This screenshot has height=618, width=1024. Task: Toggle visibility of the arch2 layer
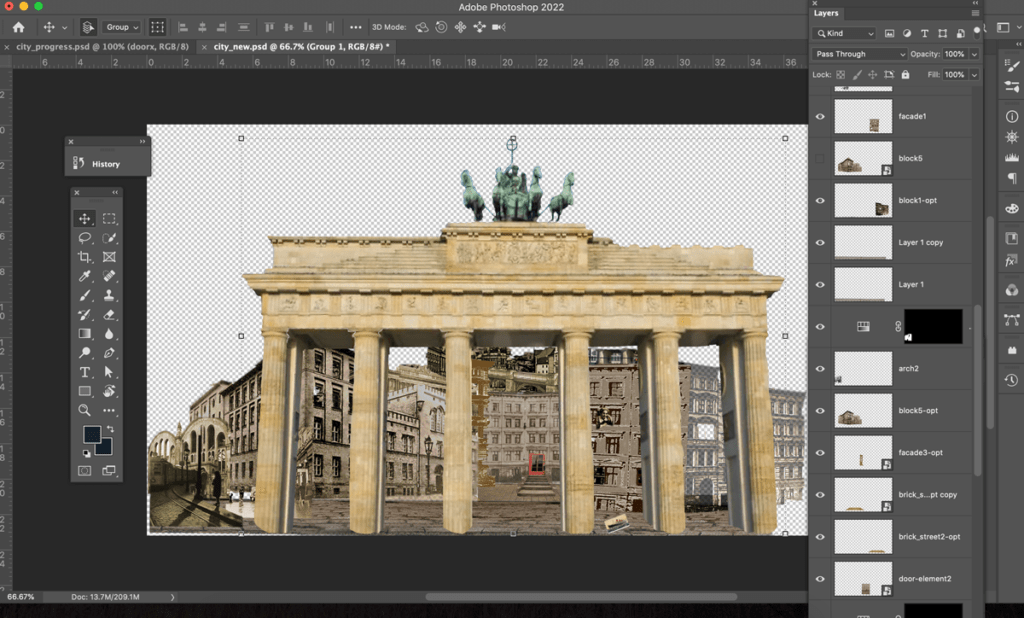tap(820, 368)
